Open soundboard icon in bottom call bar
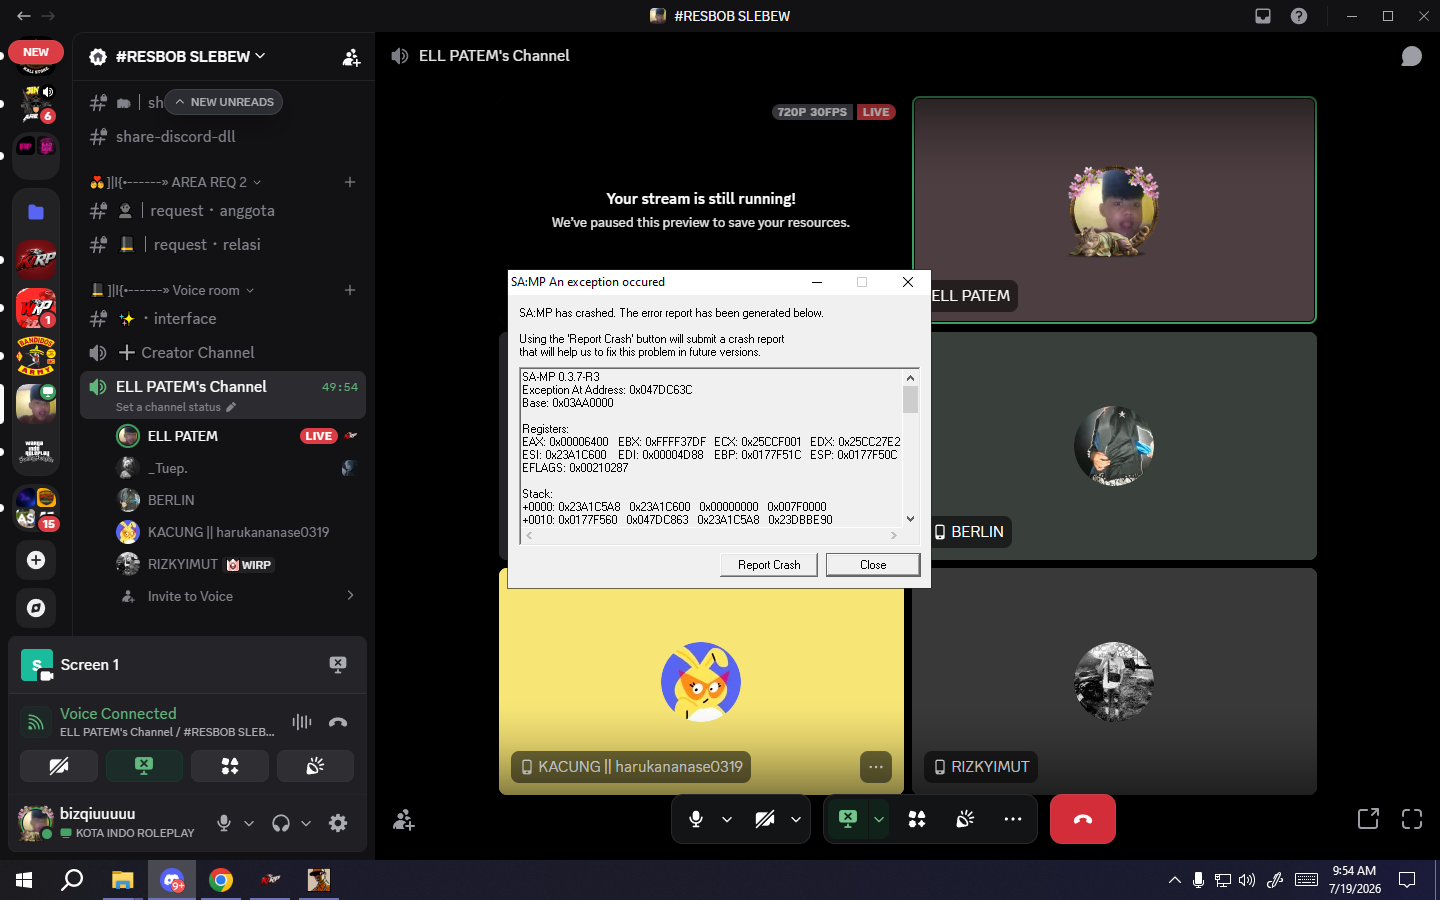 tap(965, 819)
